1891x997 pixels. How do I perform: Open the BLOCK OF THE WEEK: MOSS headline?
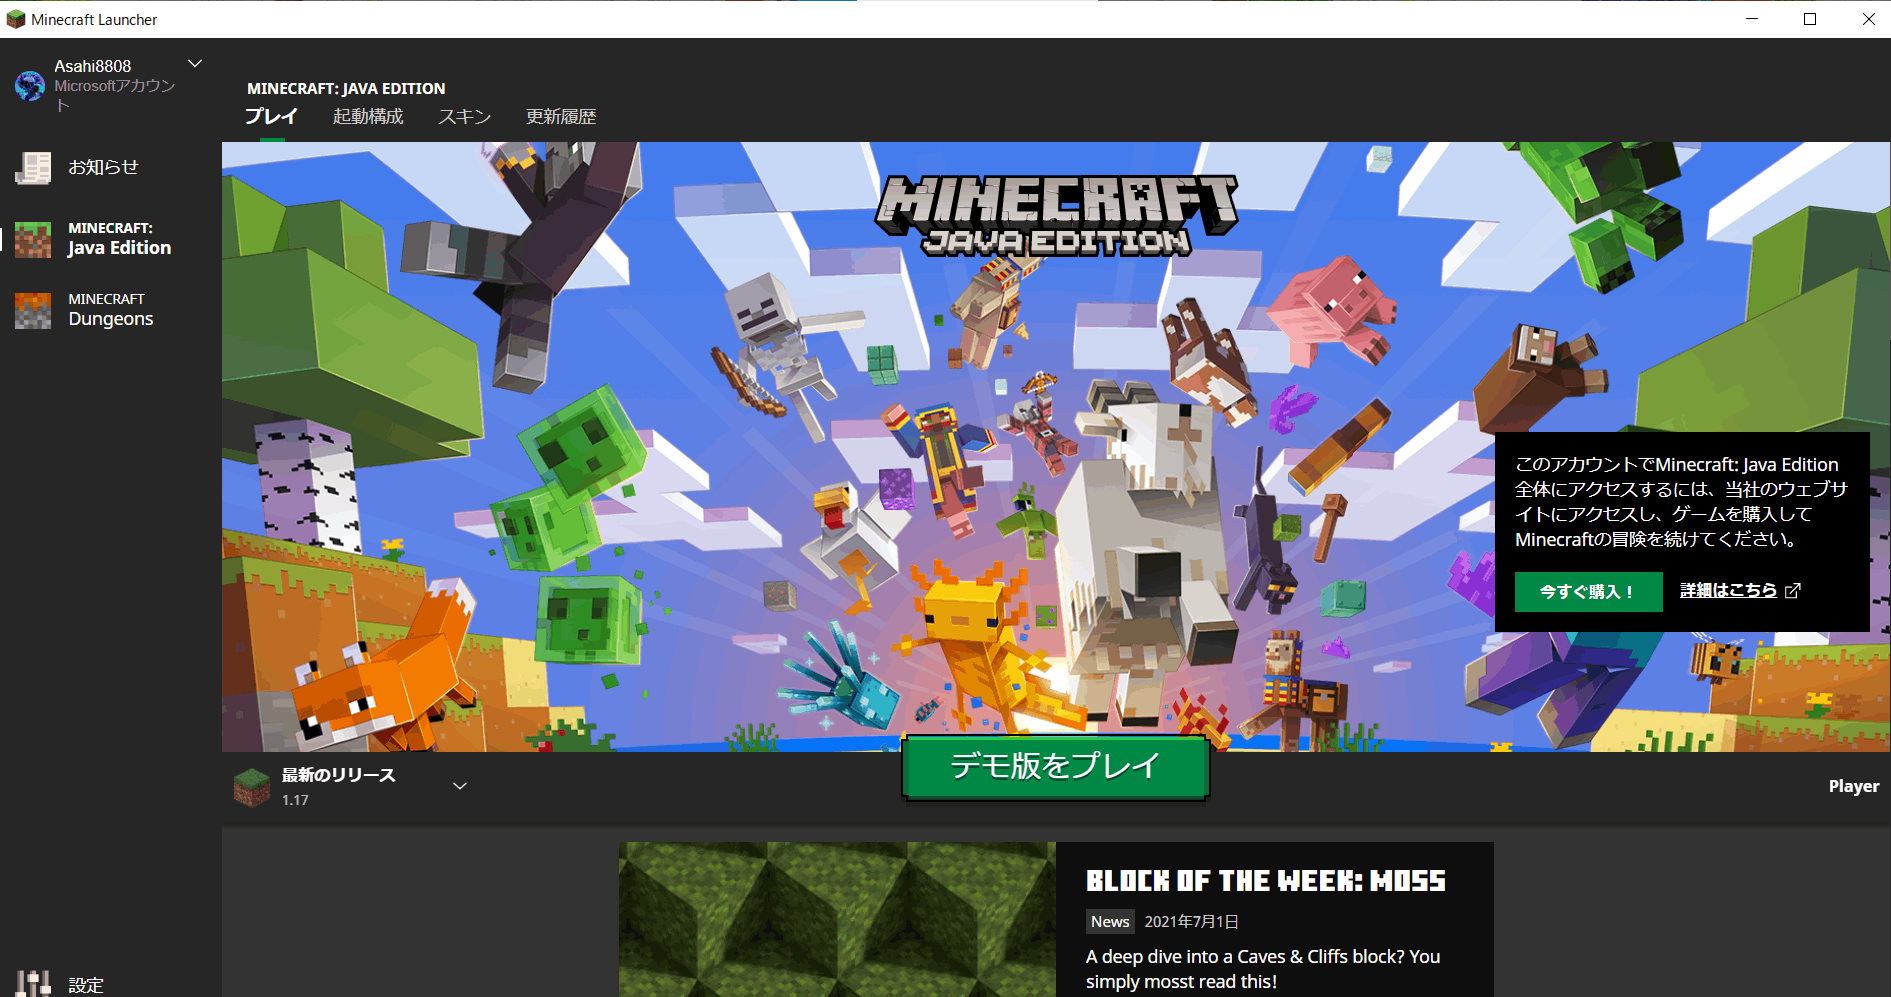pyautogui.click(x=1266, y=880)
